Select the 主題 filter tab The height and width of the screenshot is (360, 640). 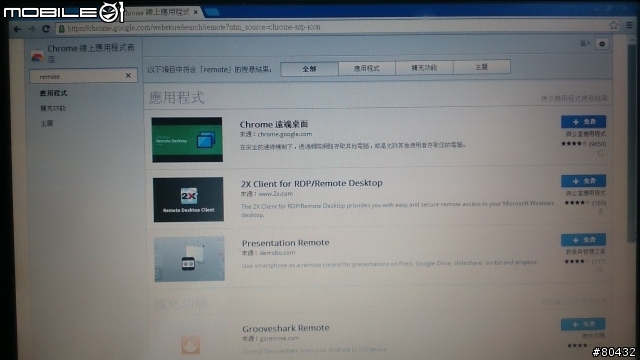[482, 67]
